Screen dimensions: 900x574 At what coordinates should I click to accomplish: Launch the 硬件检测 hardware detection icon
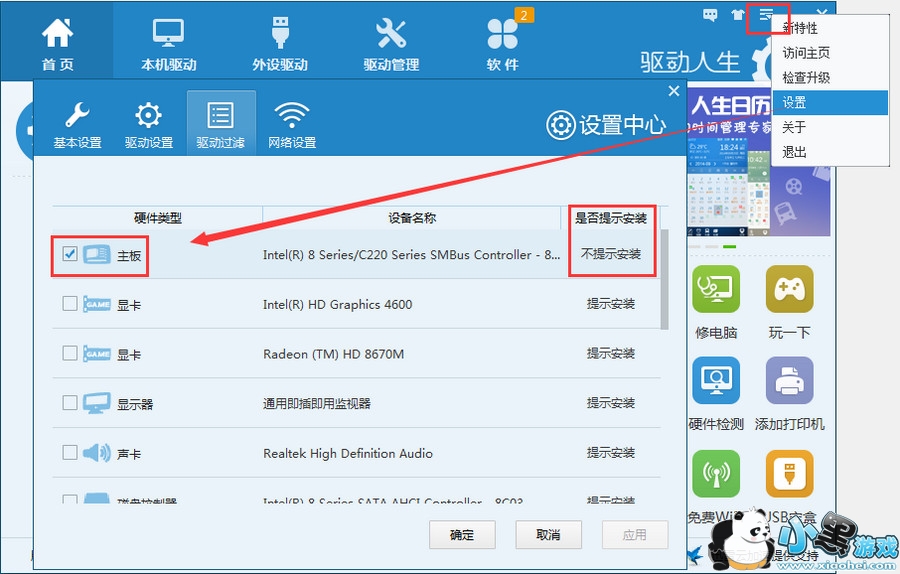pyautogui.click(x=716, y=381)
